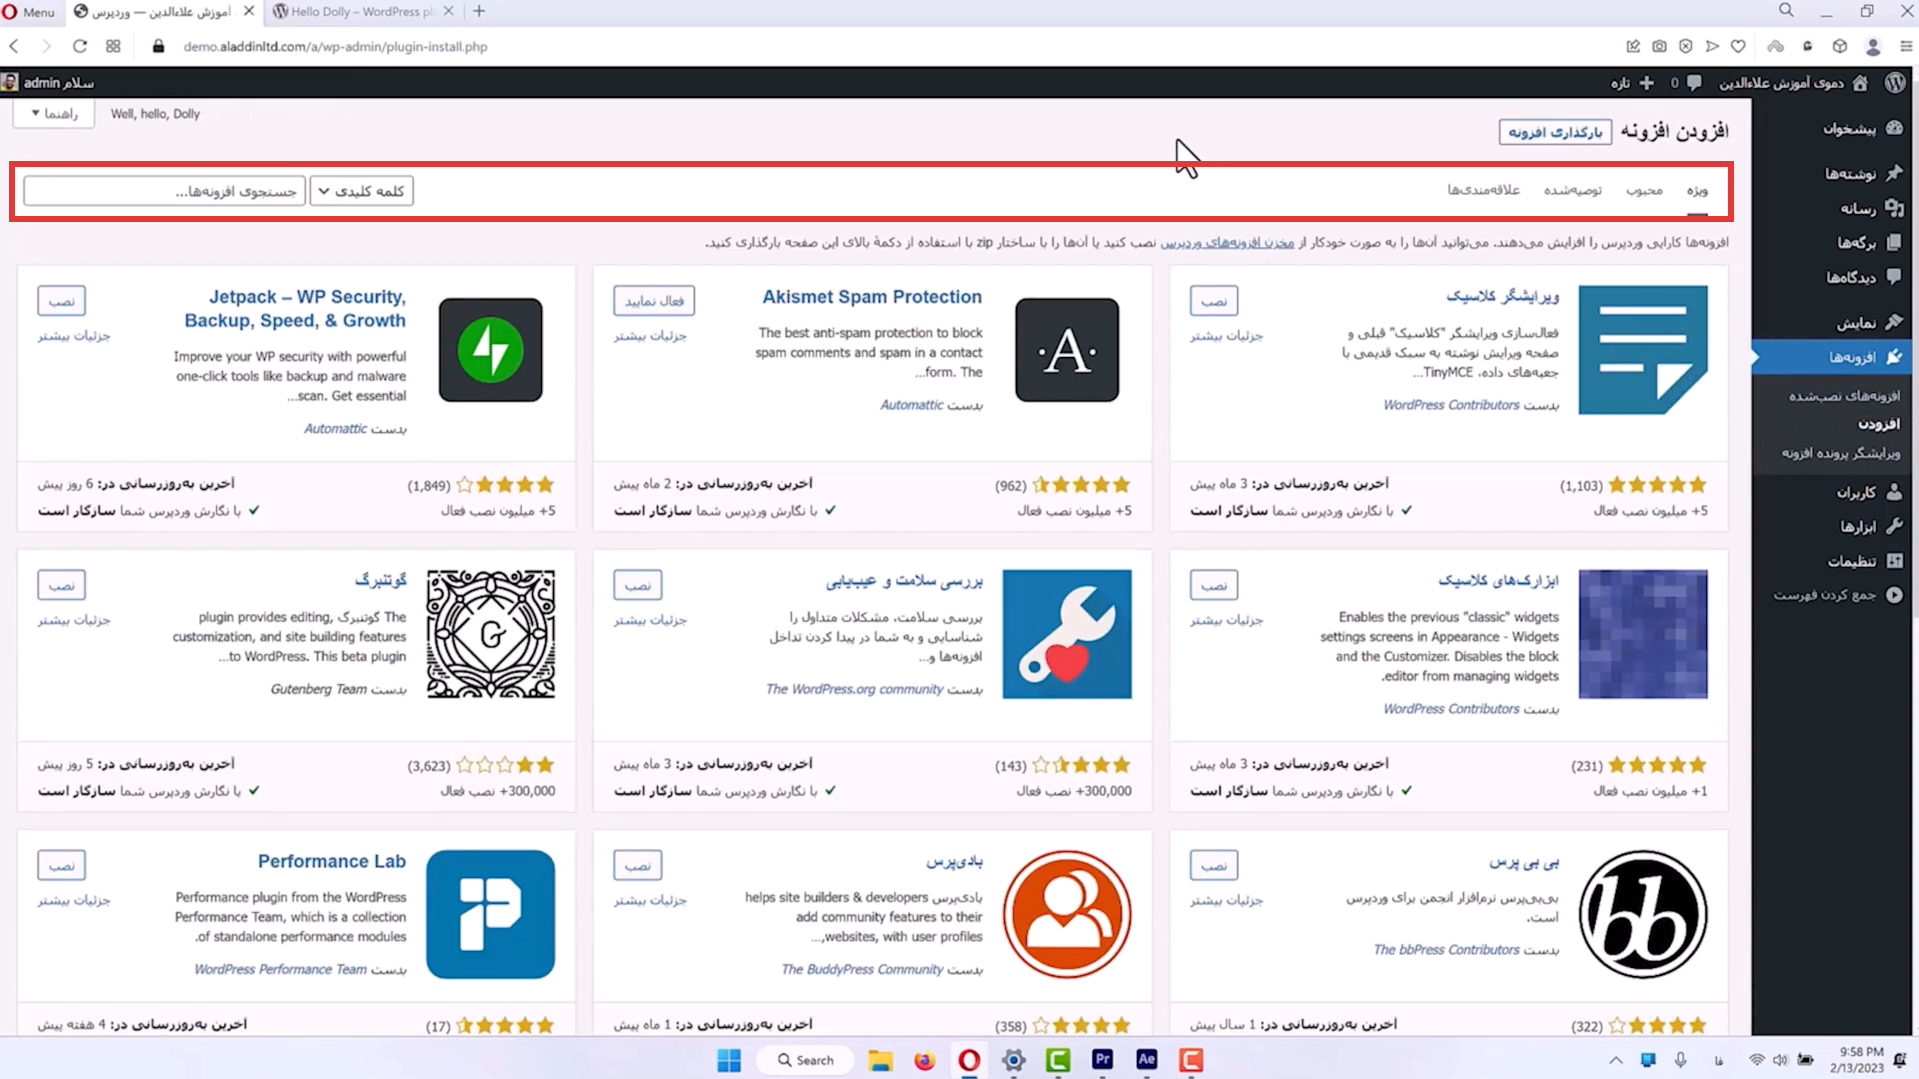
Task: Click the Classic Editor plugin icon thumbnail
Action: click(1643, 350)
